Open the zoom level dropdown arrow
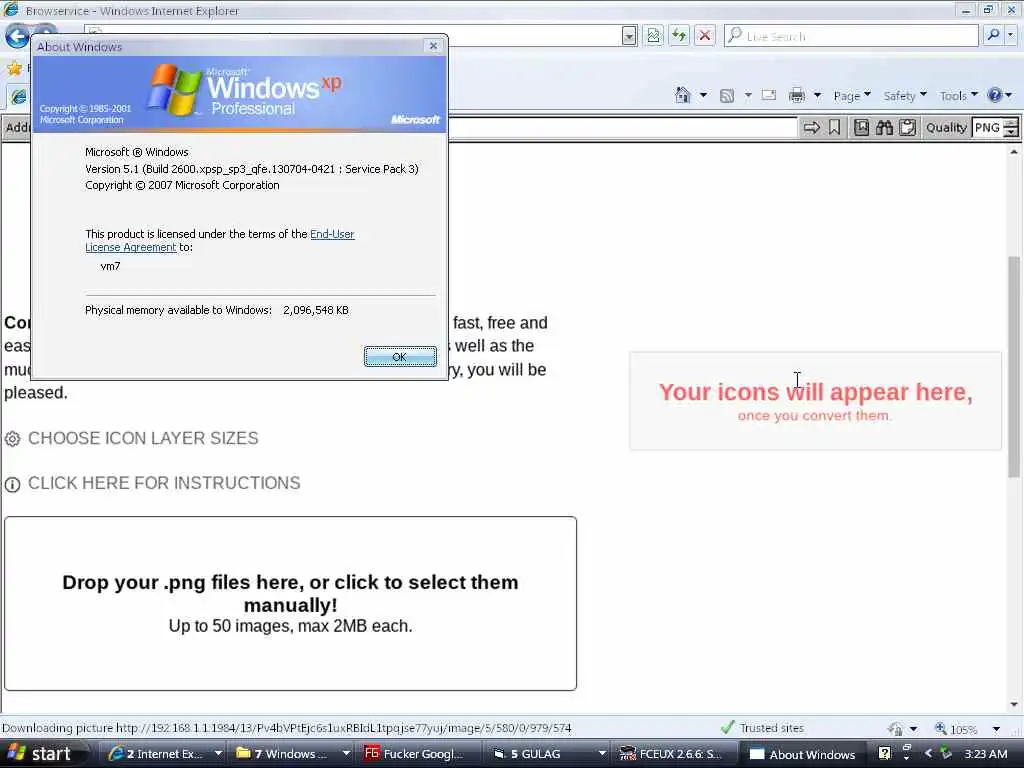Screen dimensions: 1024x768 [996, 728]
